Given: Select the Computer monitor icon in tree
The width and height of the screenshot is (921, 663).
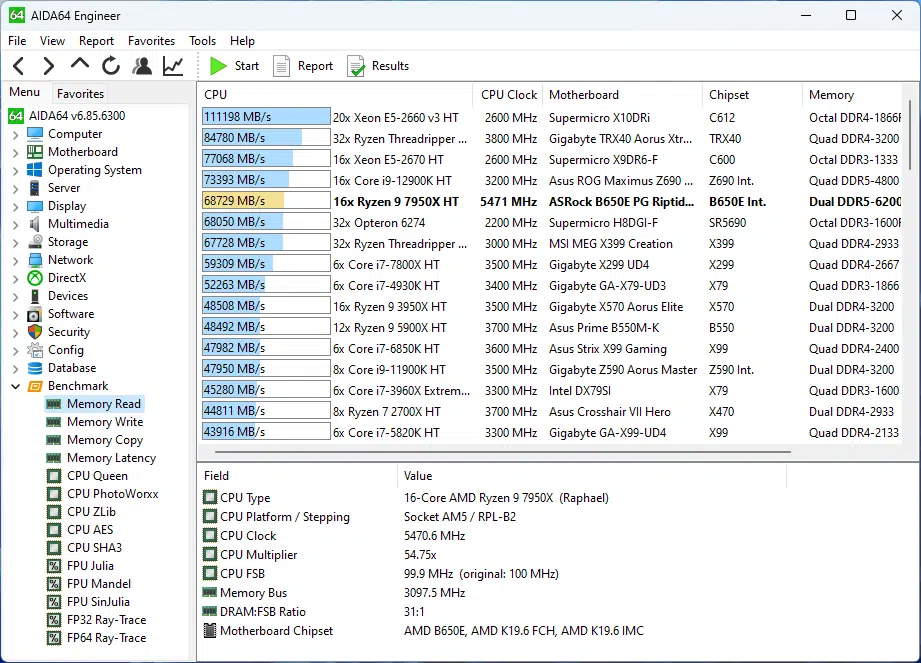Looking at the screenshot, I should pos(35,134).
